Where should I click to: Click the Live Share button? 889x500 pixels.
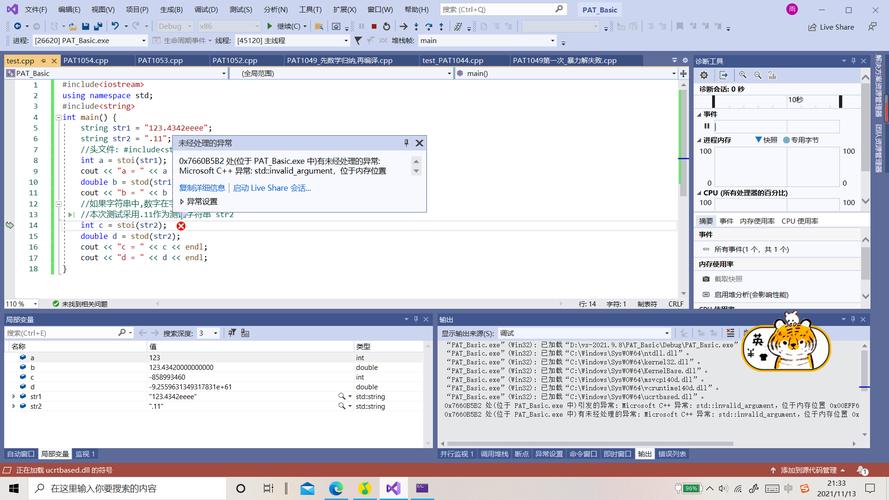[831, 27]
